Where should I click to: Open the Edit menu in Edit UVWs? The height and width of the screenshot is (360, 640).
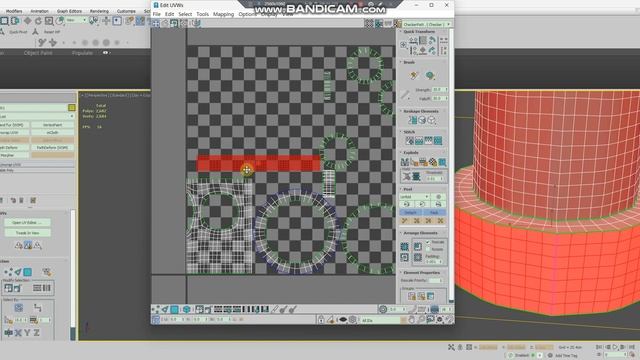tap(169, 14)
